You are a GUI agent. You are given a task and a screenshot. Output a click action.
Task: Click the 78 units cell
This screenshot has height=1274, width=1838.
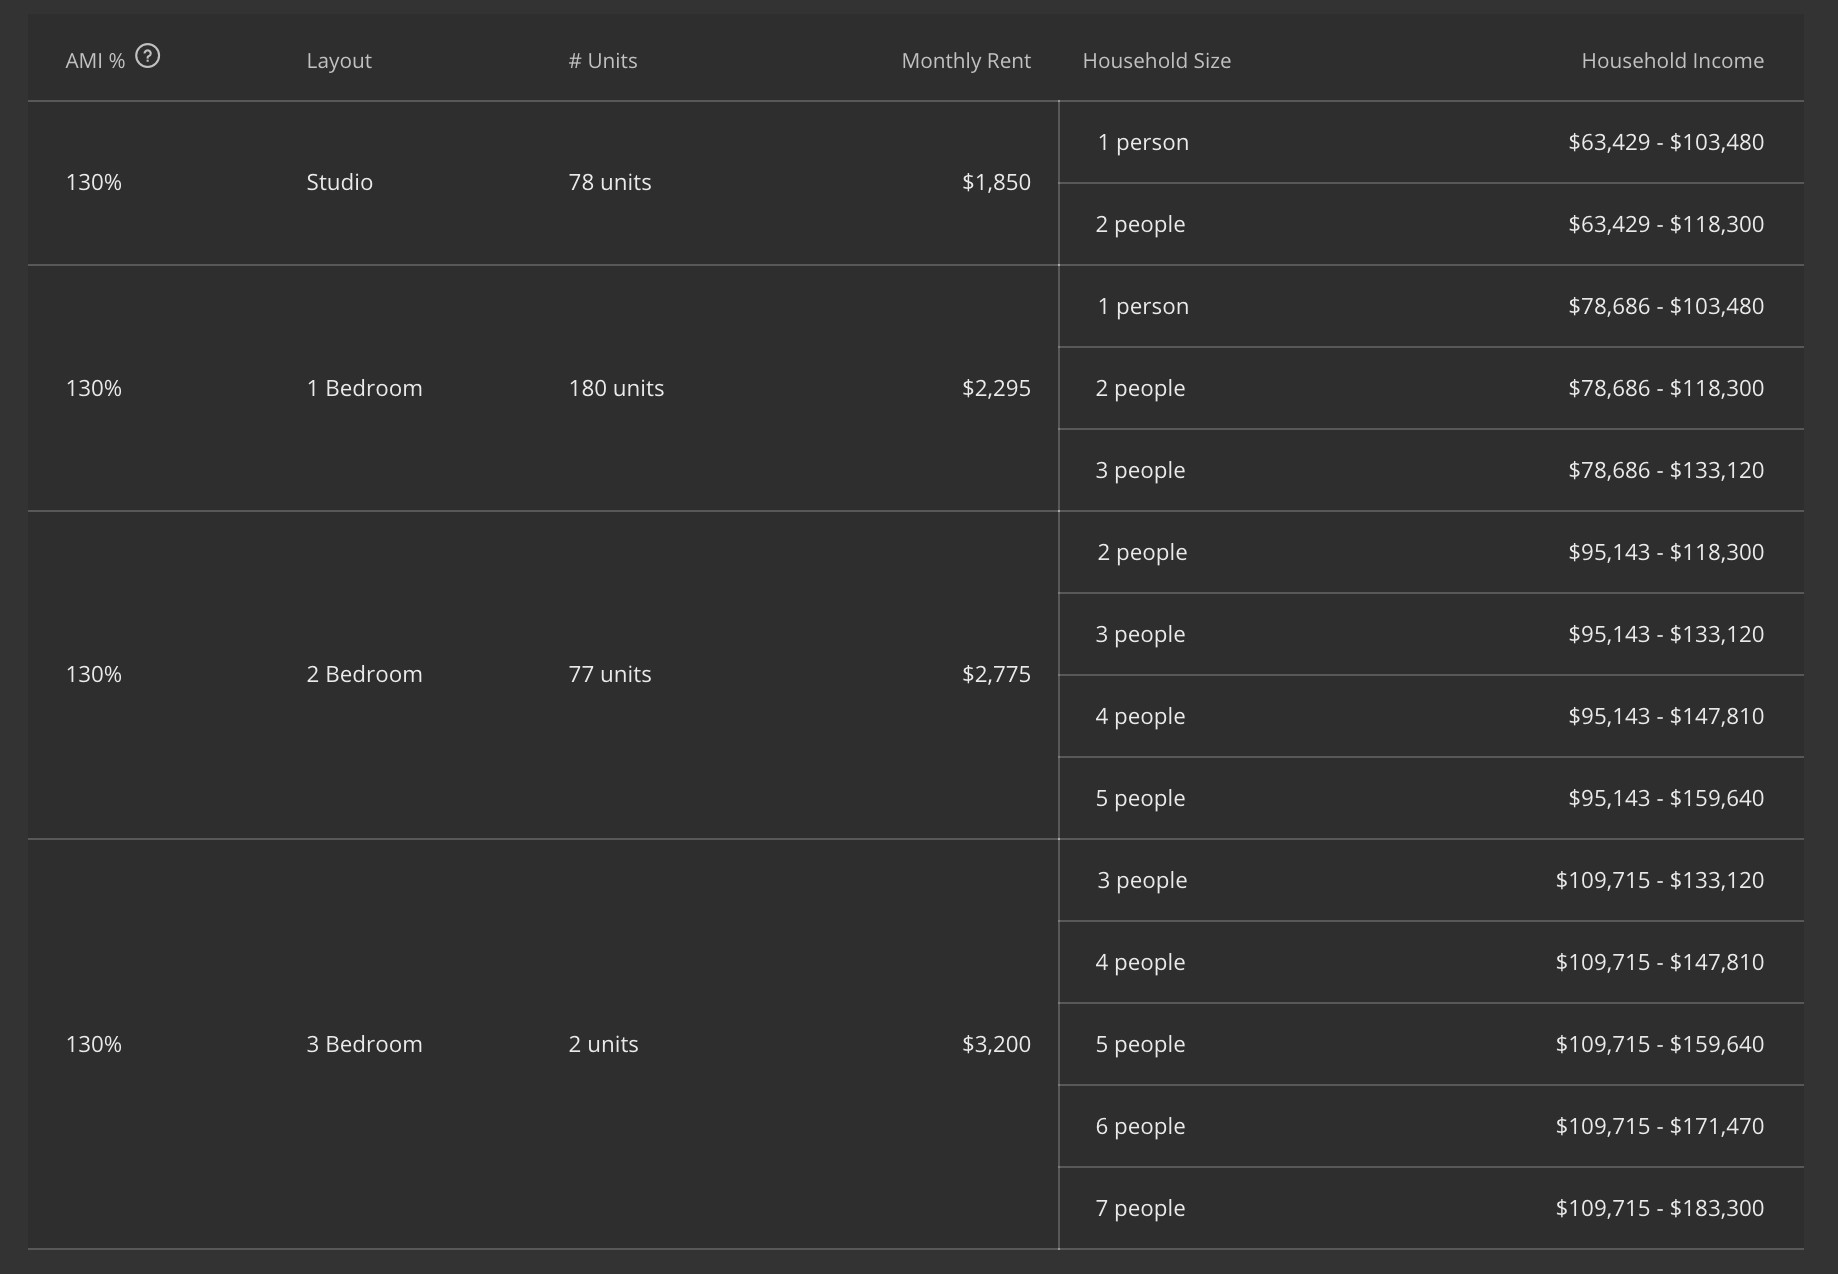pyautogui.click(x=609, y=182)
